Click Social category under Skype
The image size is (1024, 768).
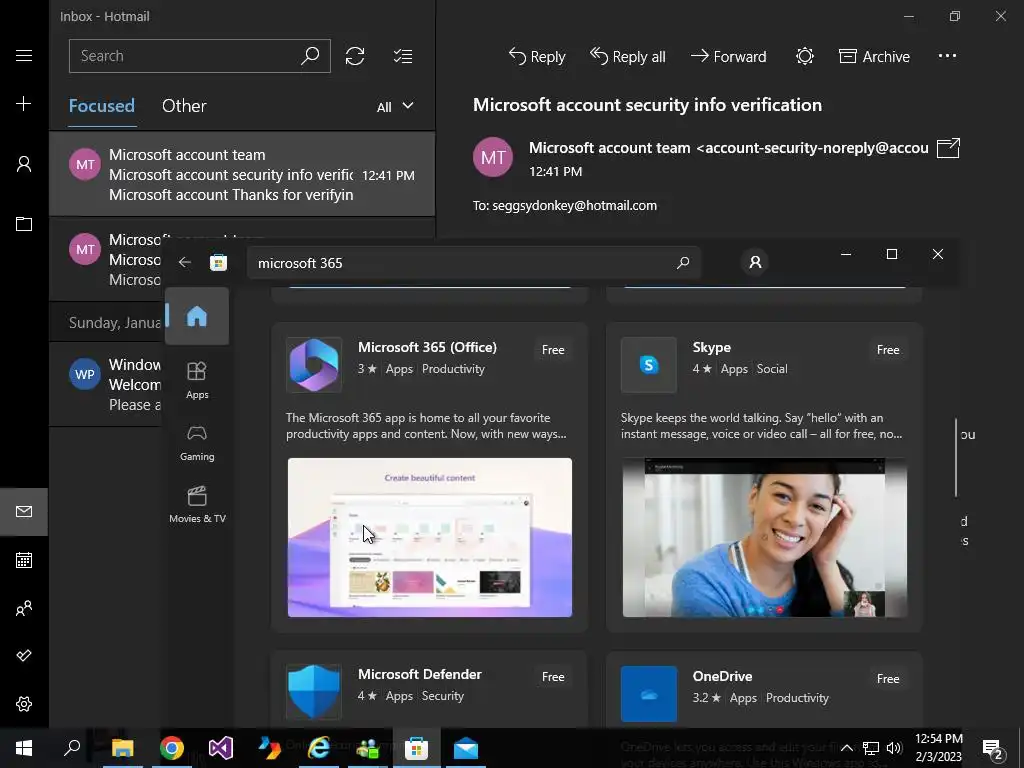coord(772,369)
